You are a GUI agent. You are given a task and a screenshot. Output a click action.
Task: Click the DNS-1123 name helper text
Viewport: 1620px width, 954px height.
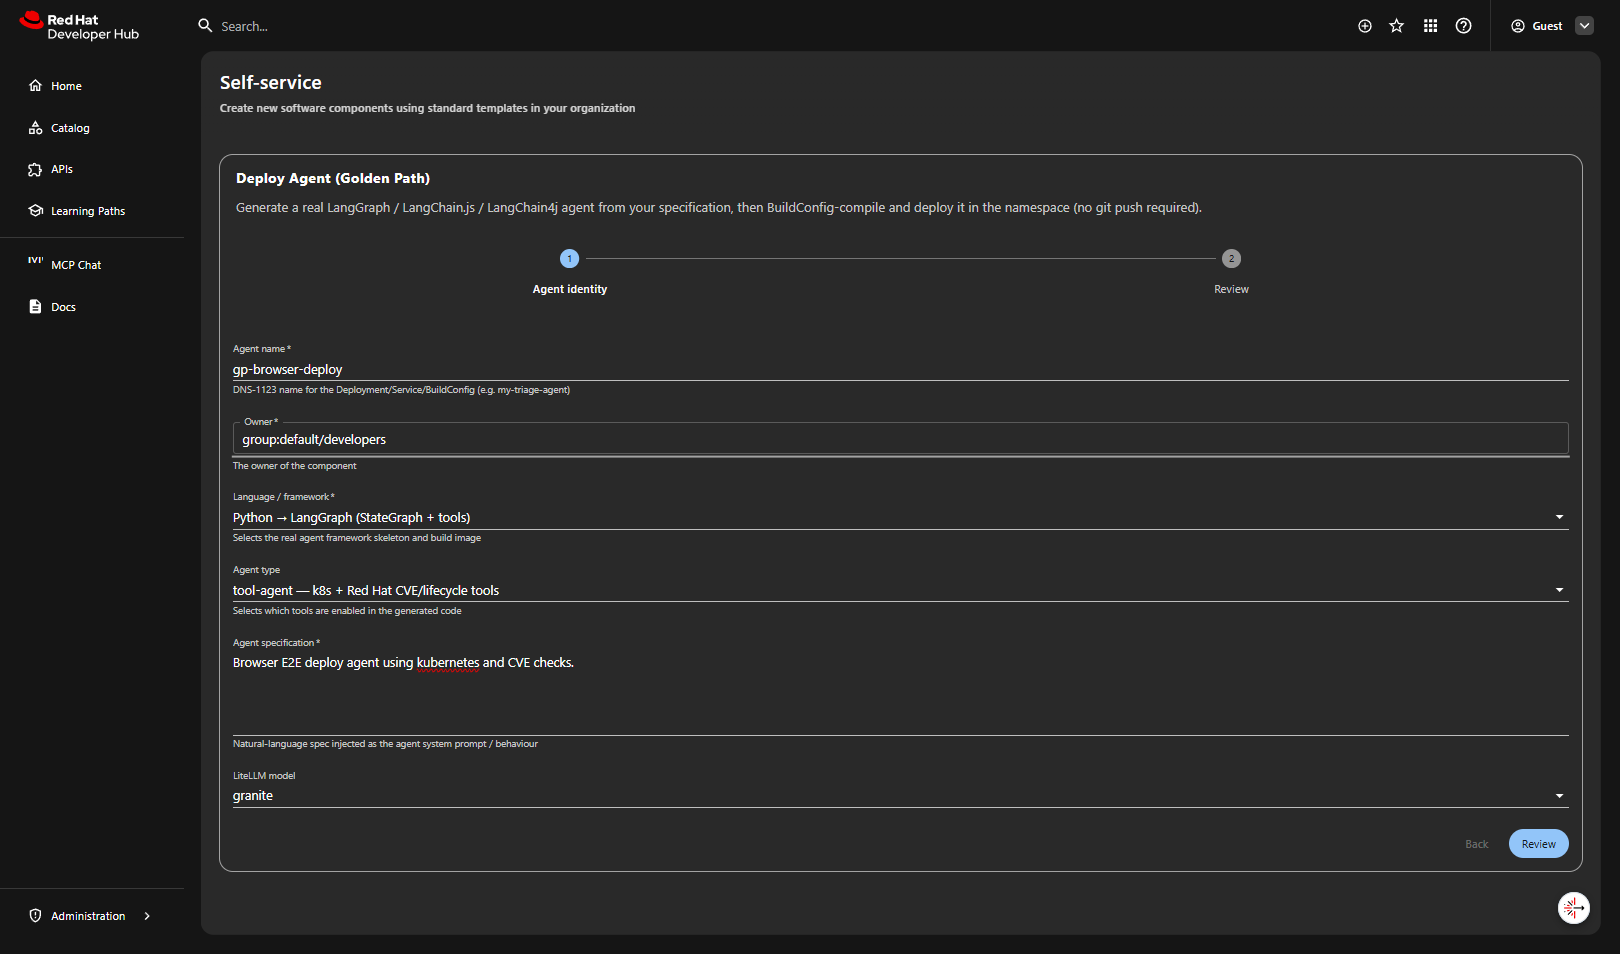point(401,390)
